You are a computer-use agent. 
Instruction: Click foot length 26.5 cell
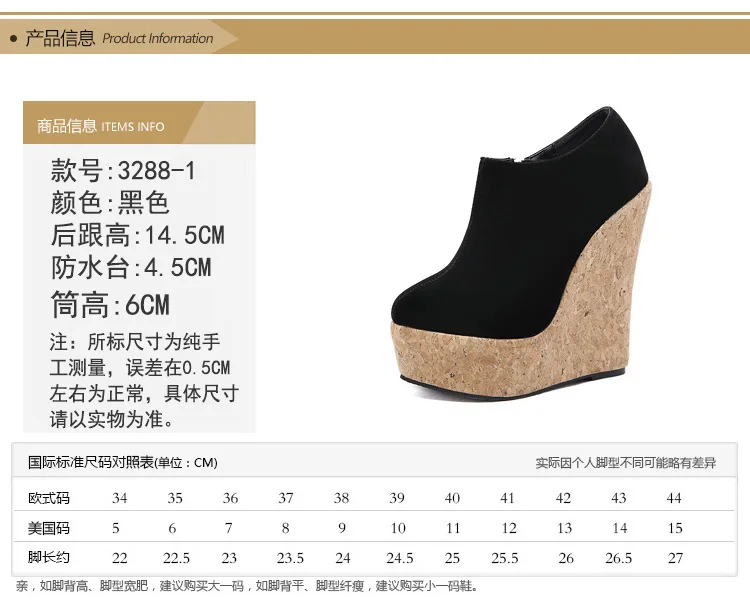[x=618, y=558]
